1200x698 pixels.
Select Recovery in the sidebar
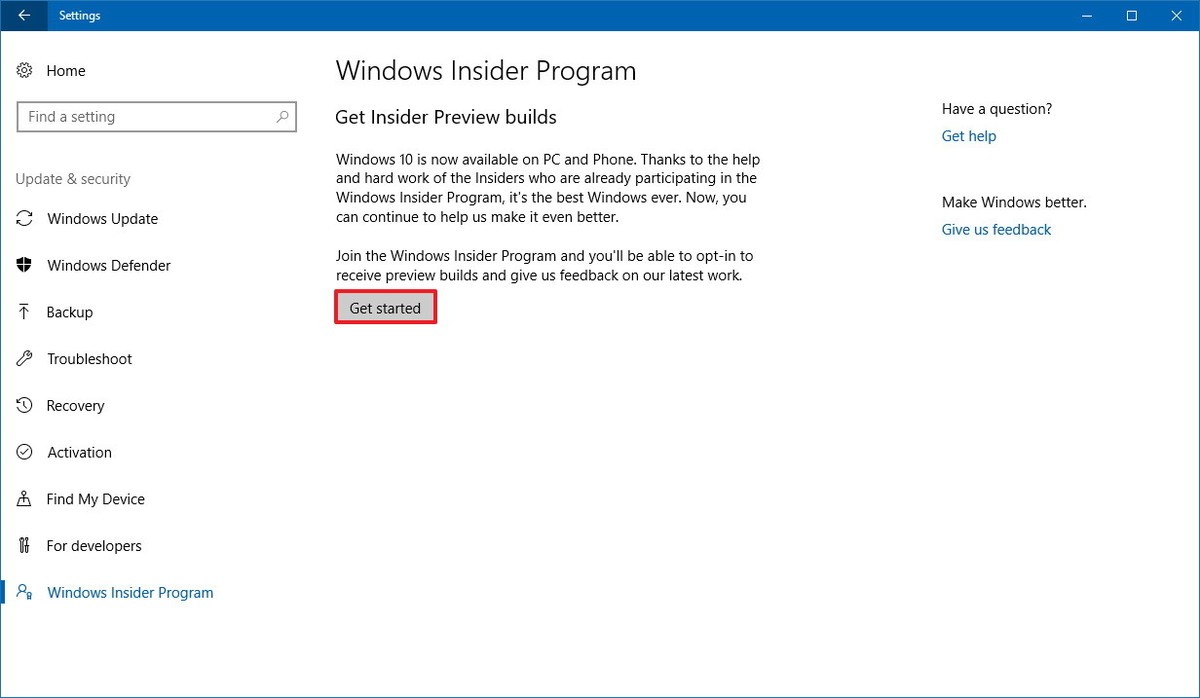point(75,406)
